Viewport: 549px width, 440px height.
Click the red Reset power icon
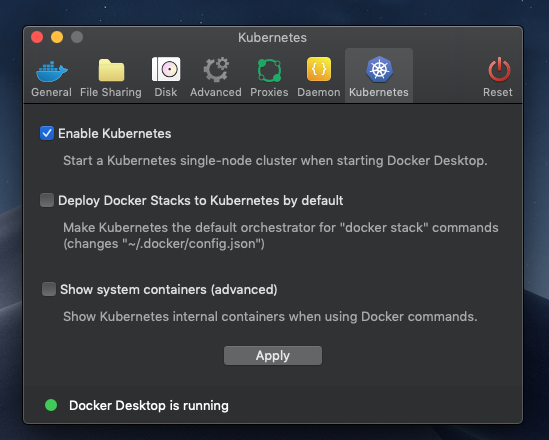(499, 69)
